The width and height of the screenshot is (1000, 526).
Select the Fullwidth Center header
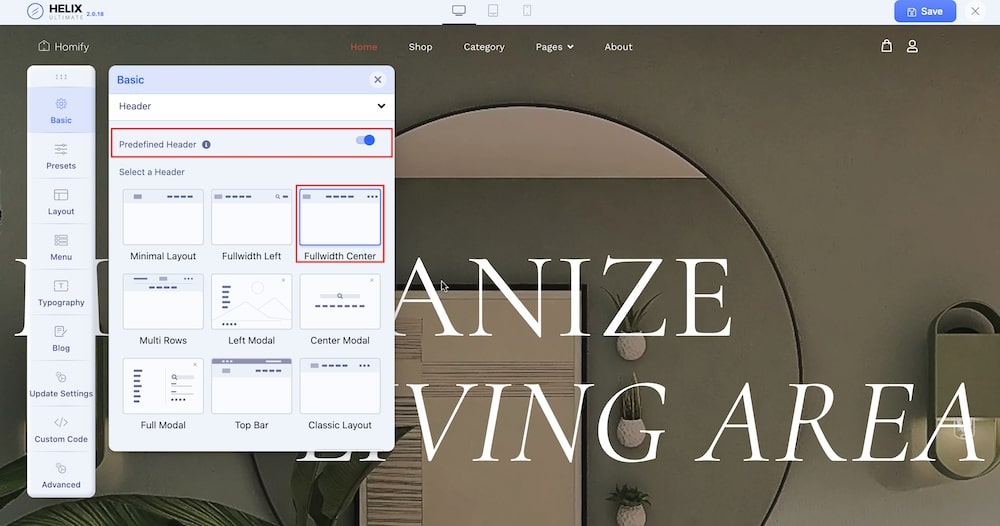[340, 225]
